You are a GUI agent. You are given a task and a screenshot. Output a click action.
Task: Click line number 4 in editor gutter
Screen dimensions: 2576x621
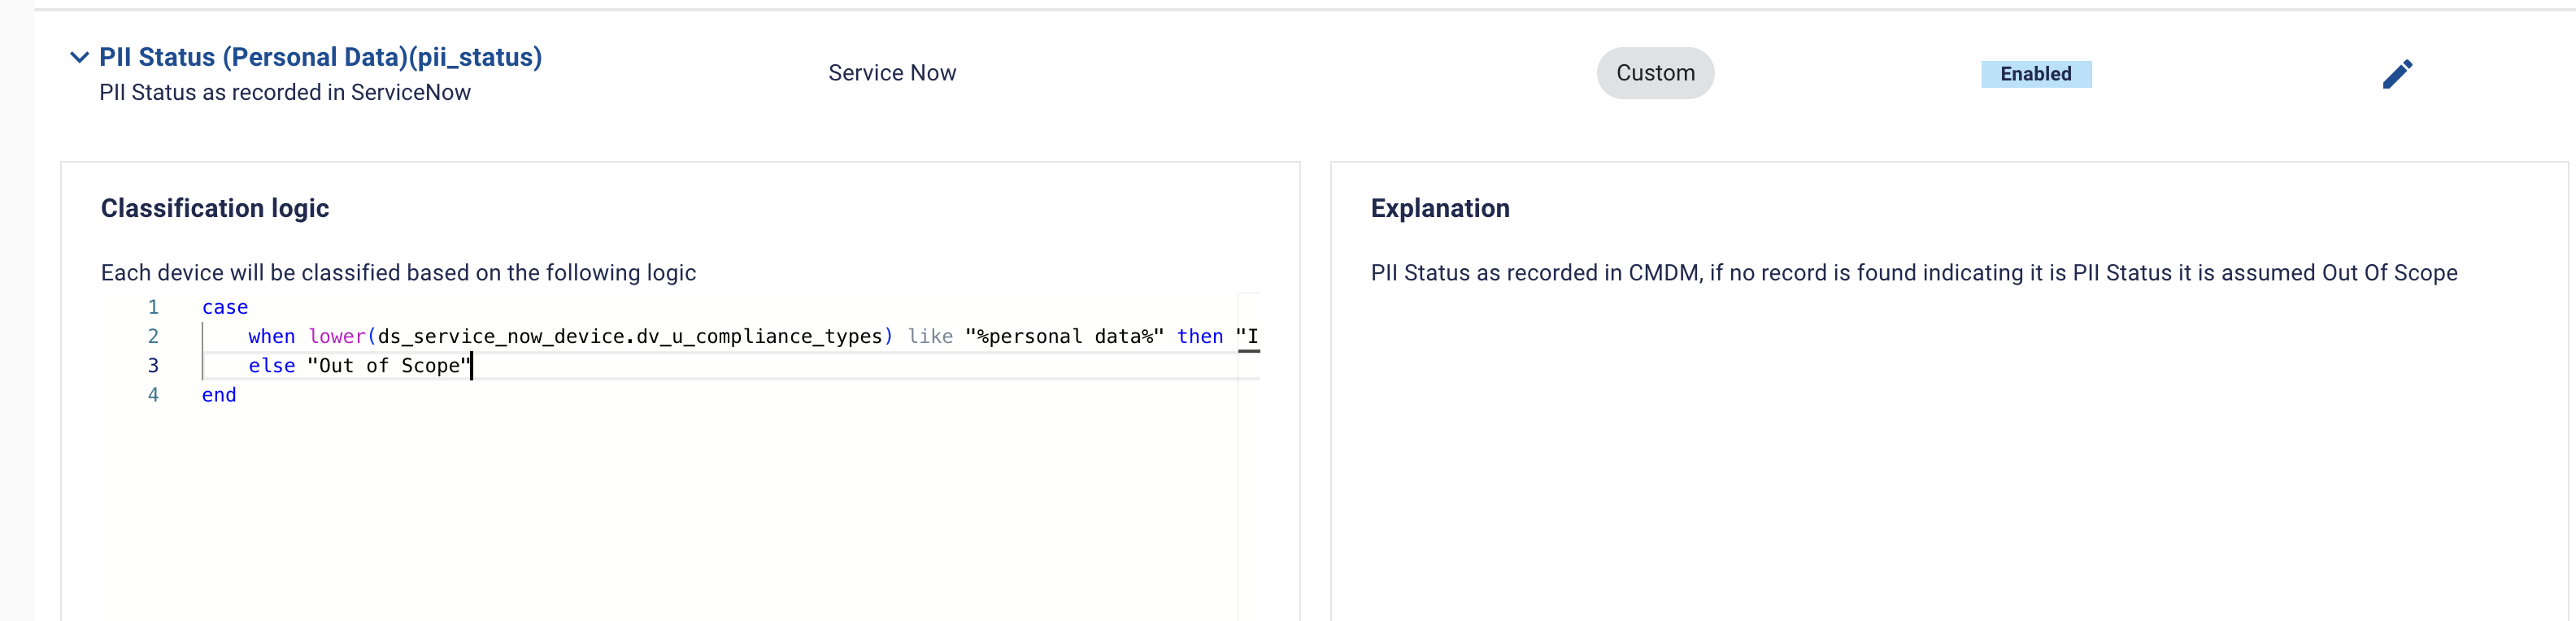(153, 394)
